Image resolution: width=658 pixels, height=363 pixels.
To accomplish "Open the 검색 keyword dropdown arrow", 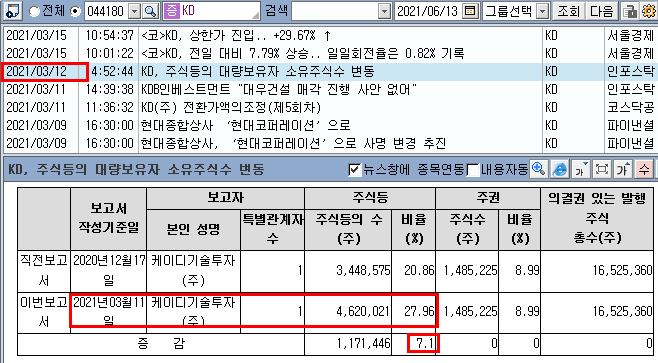I will point(384,11).
